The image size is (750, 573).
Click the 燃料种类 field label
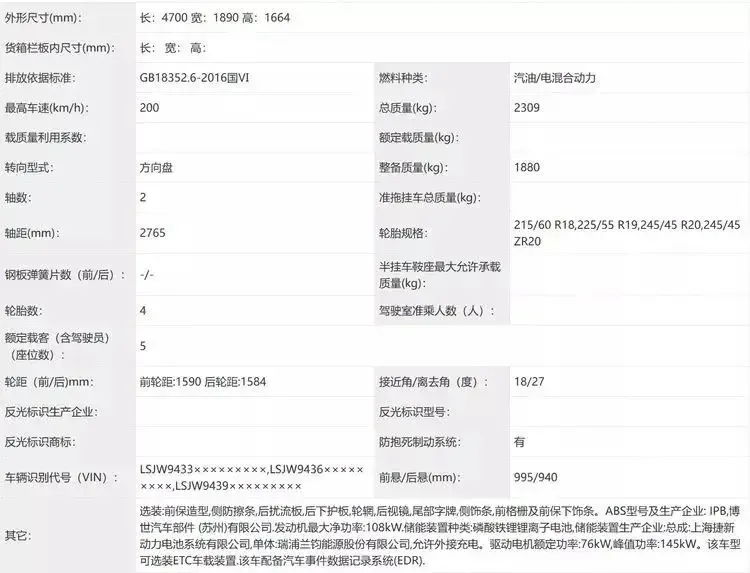(402, 78)
